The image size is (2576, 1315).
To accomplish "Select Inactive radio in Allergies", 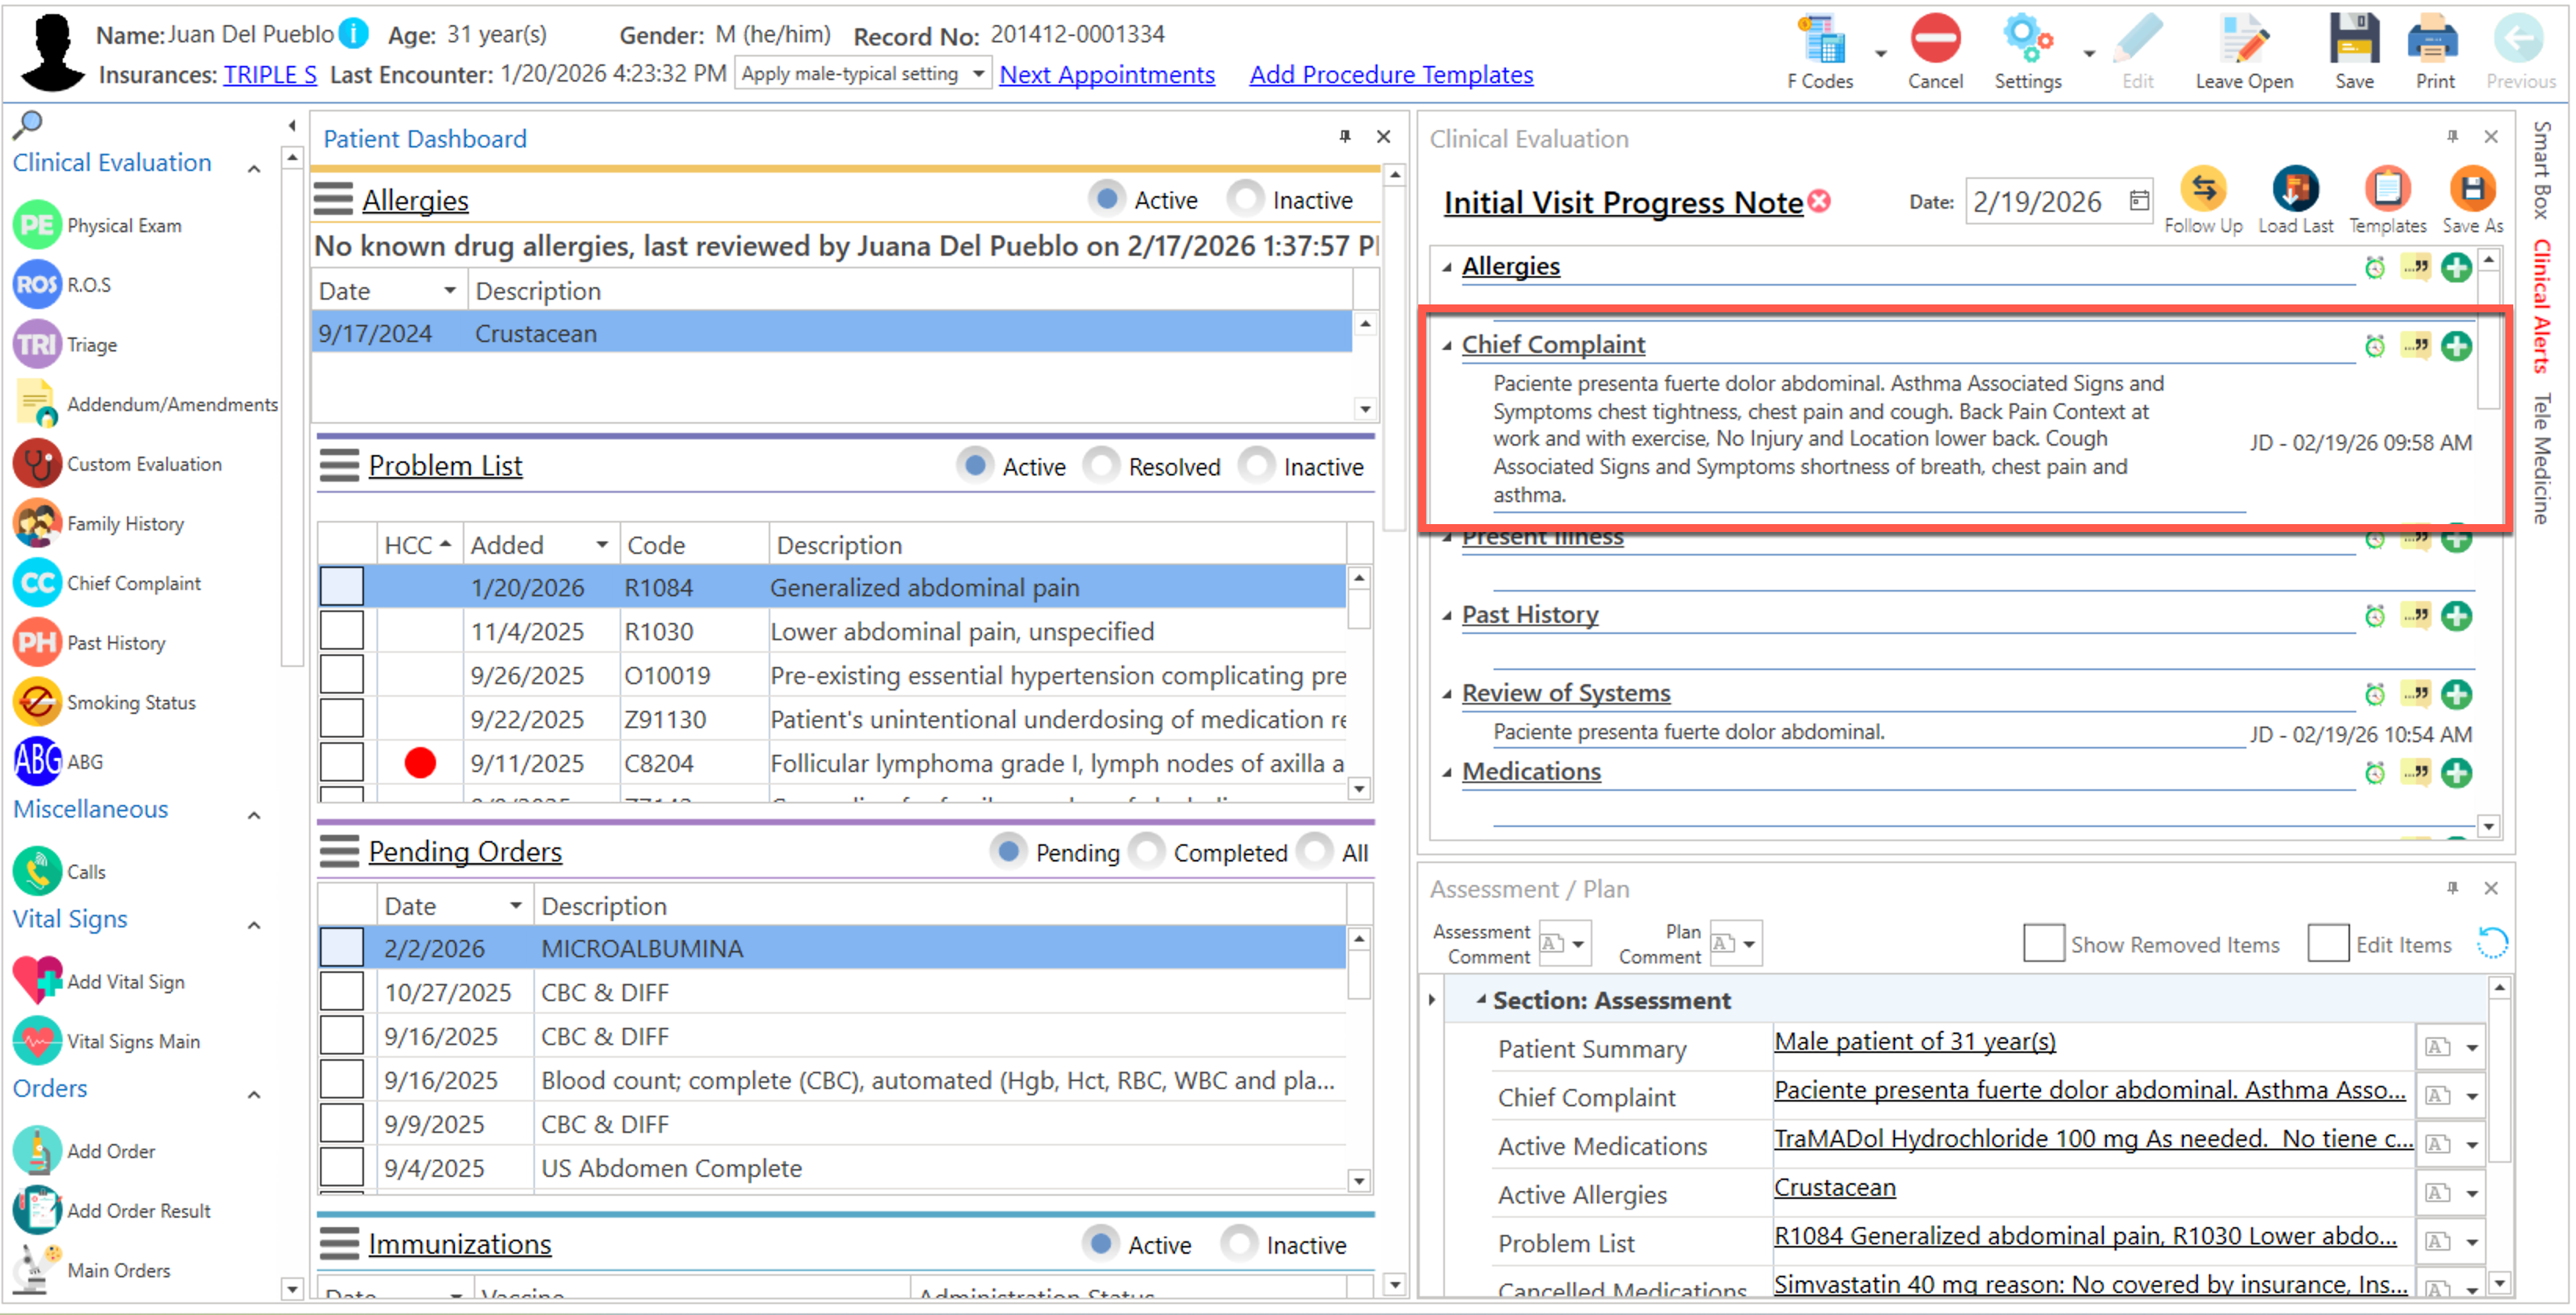I will coord(1245,199).
